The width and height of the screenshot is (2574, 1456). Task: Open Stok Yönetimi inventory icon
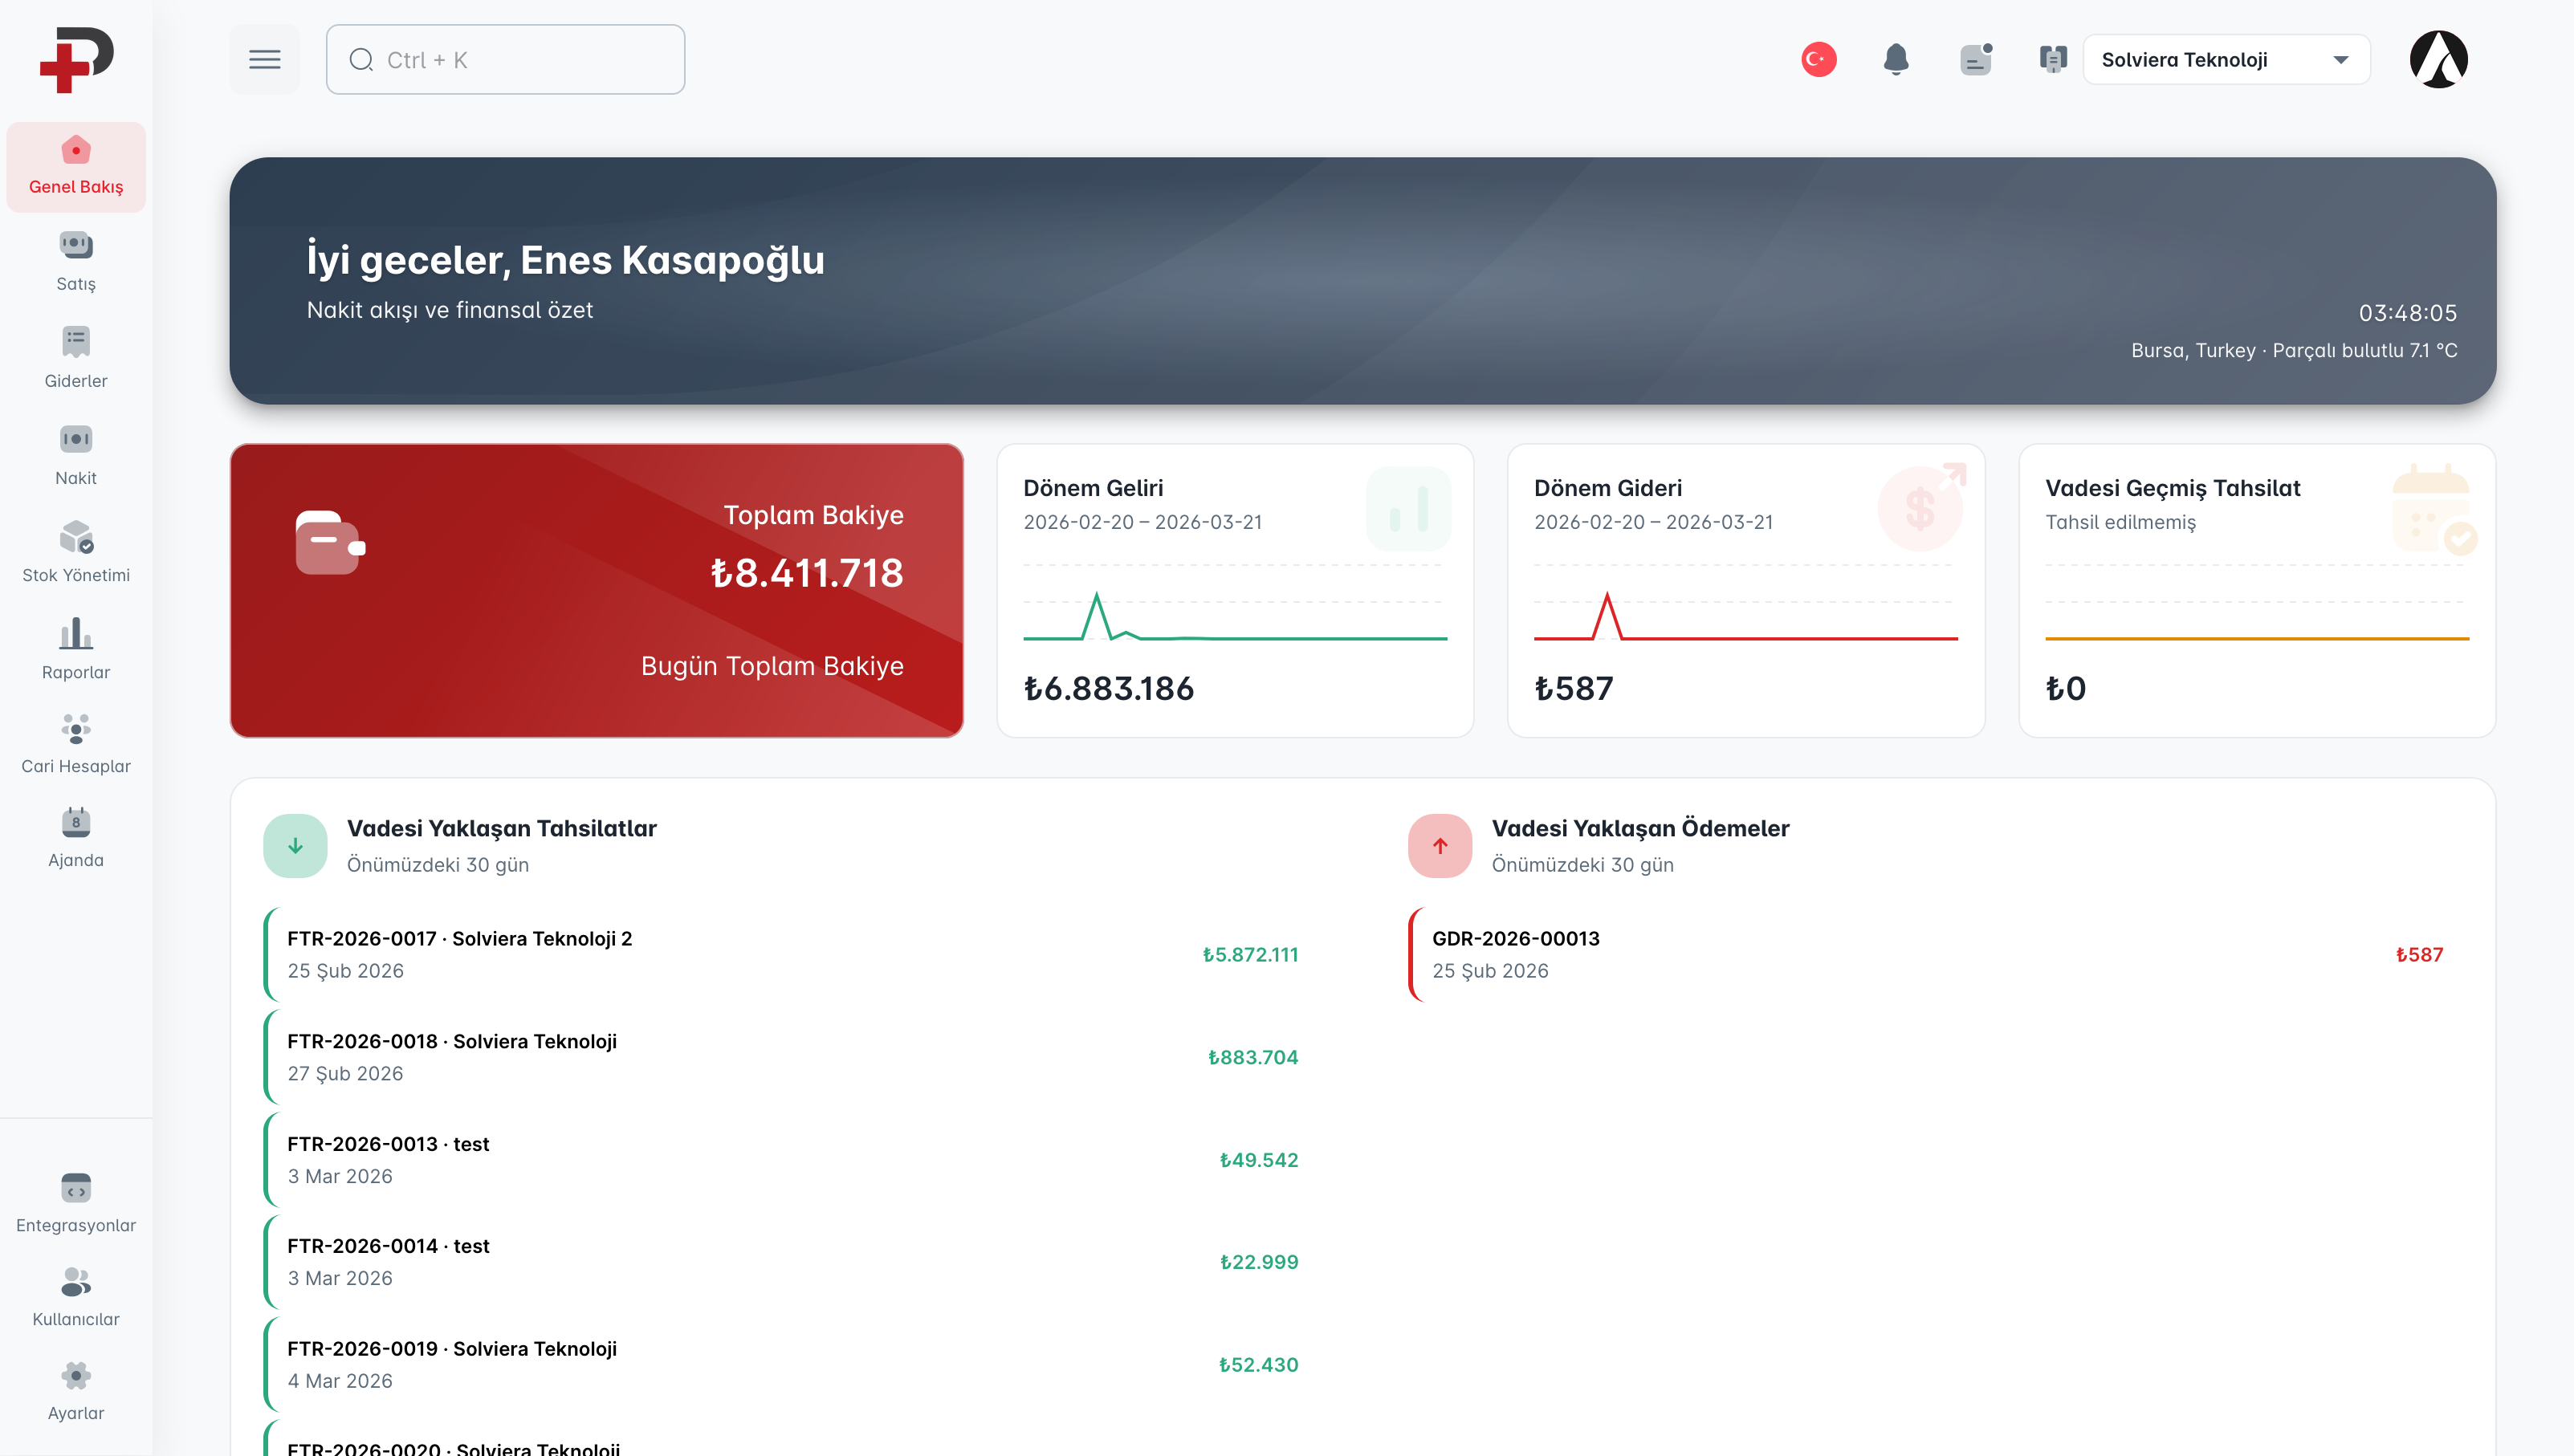click(76, 538)
